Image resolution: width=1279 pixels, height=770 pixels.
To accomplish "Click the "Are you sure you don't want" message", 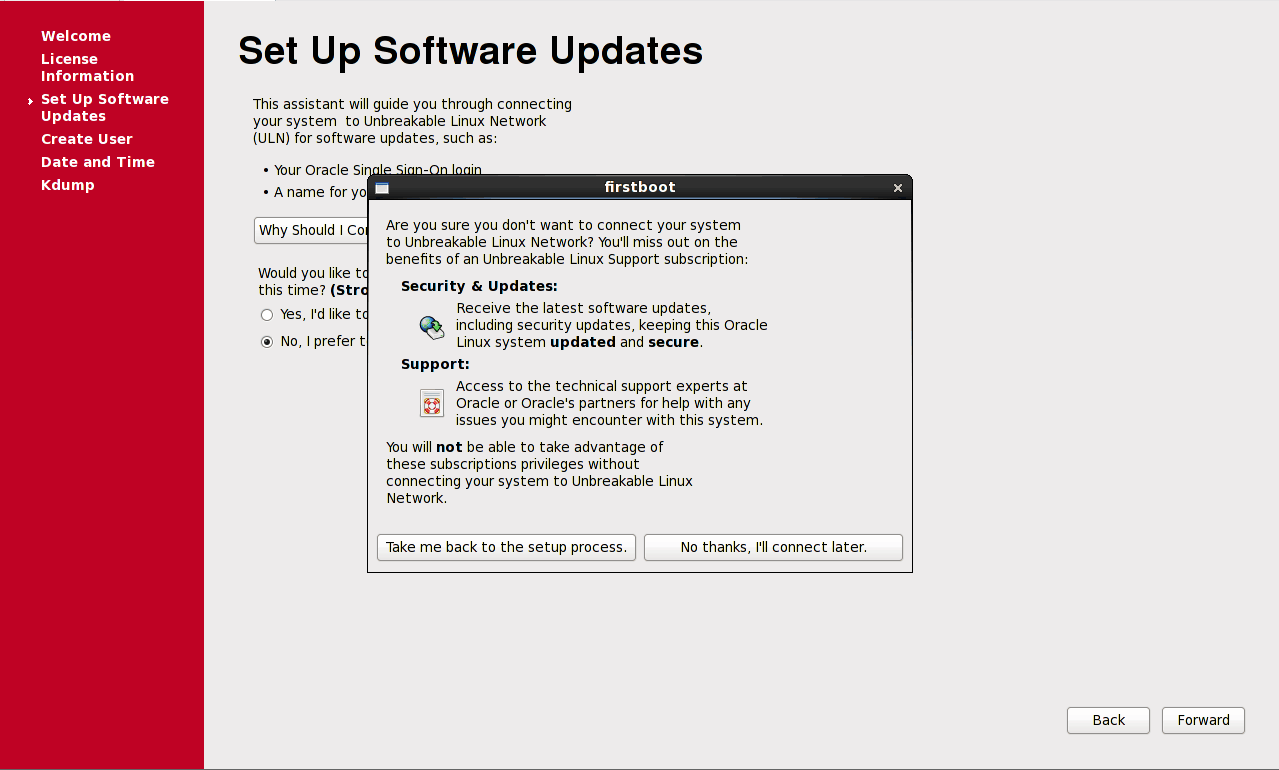I will coord(567,242).
